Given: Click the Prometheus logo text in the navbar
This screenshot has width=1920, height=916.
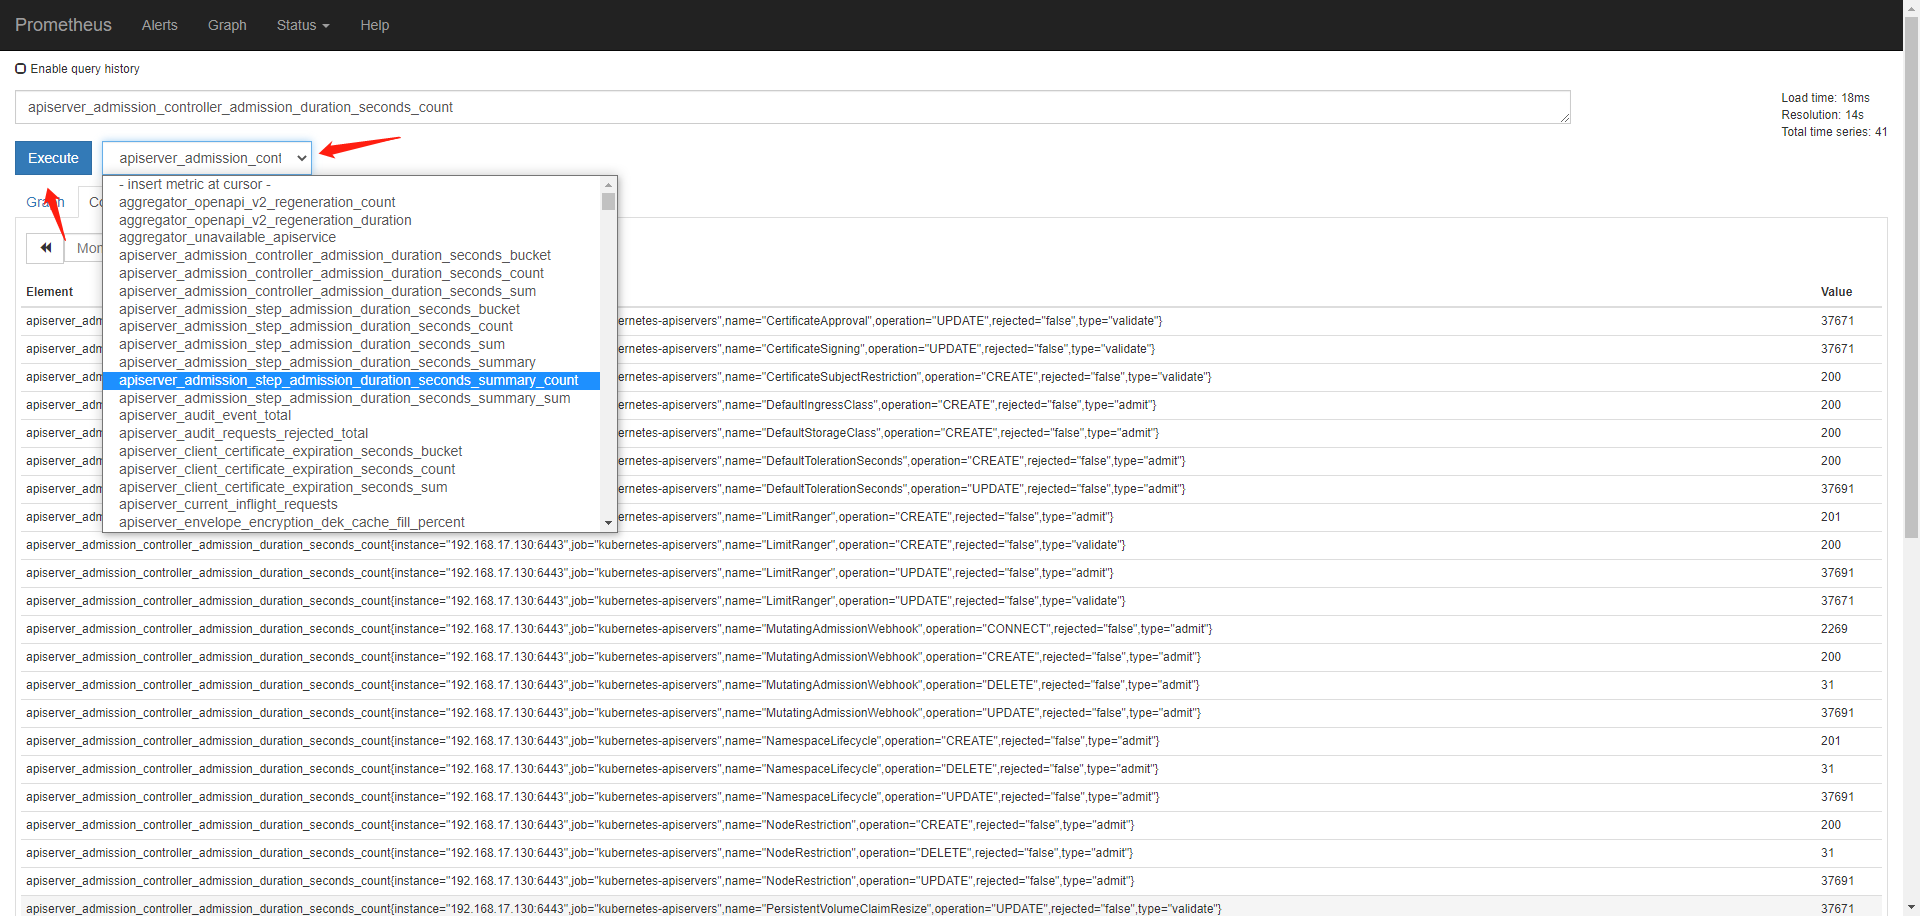Looking at the screenshot, I should tap(63, 25).
